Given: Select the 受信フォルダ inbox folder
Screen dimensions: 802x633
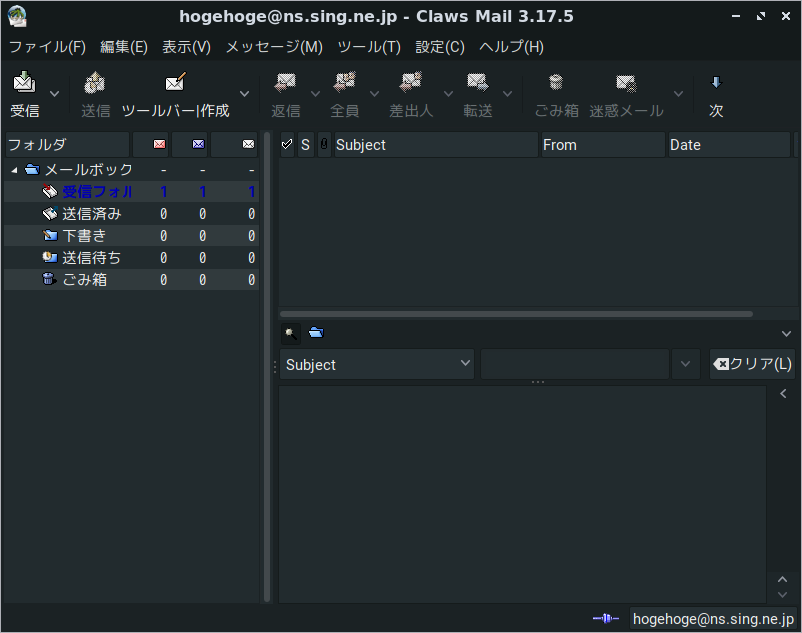Looking at the screenshot, I should pyautogui.click(x=131, y=192).
